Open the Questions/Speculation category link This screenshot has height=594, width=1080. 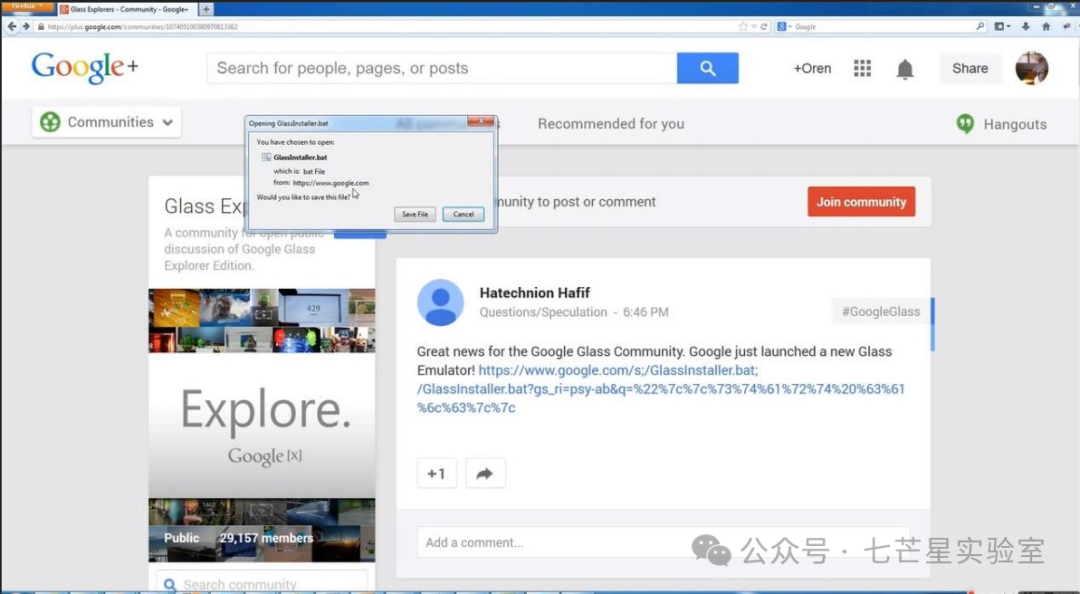click(543, 312)
